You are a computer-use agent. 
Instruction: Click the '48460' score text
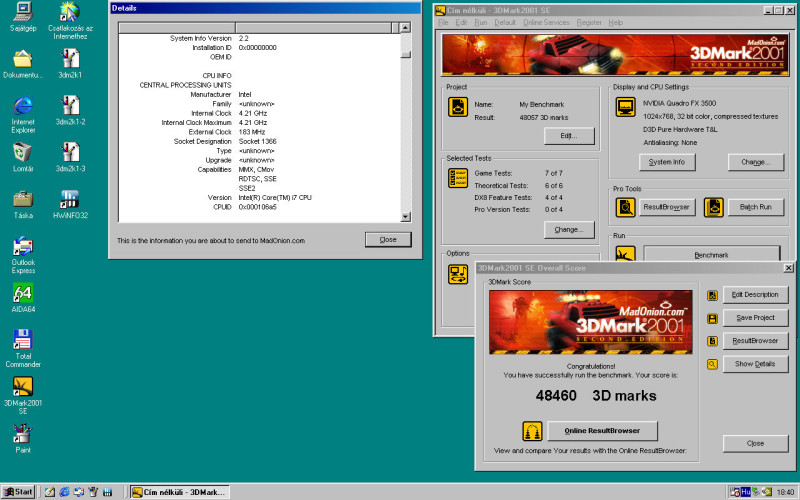tap(556, 396)
